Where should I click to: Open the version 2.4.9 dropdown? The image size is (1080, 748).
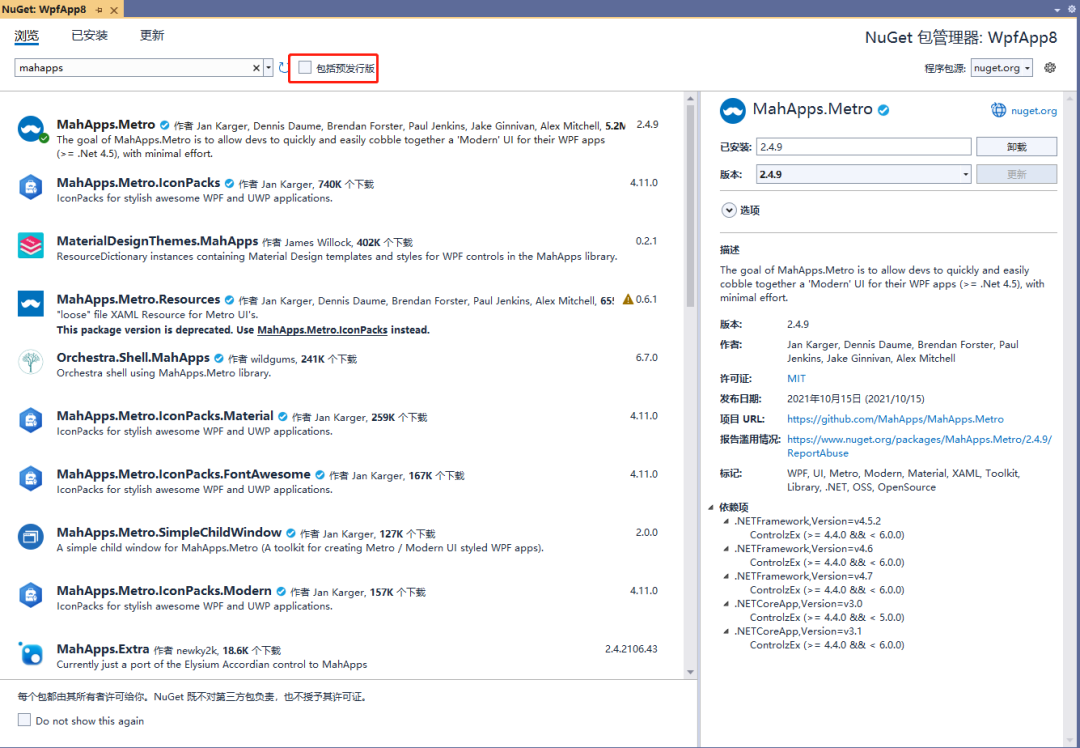[864, 174]
